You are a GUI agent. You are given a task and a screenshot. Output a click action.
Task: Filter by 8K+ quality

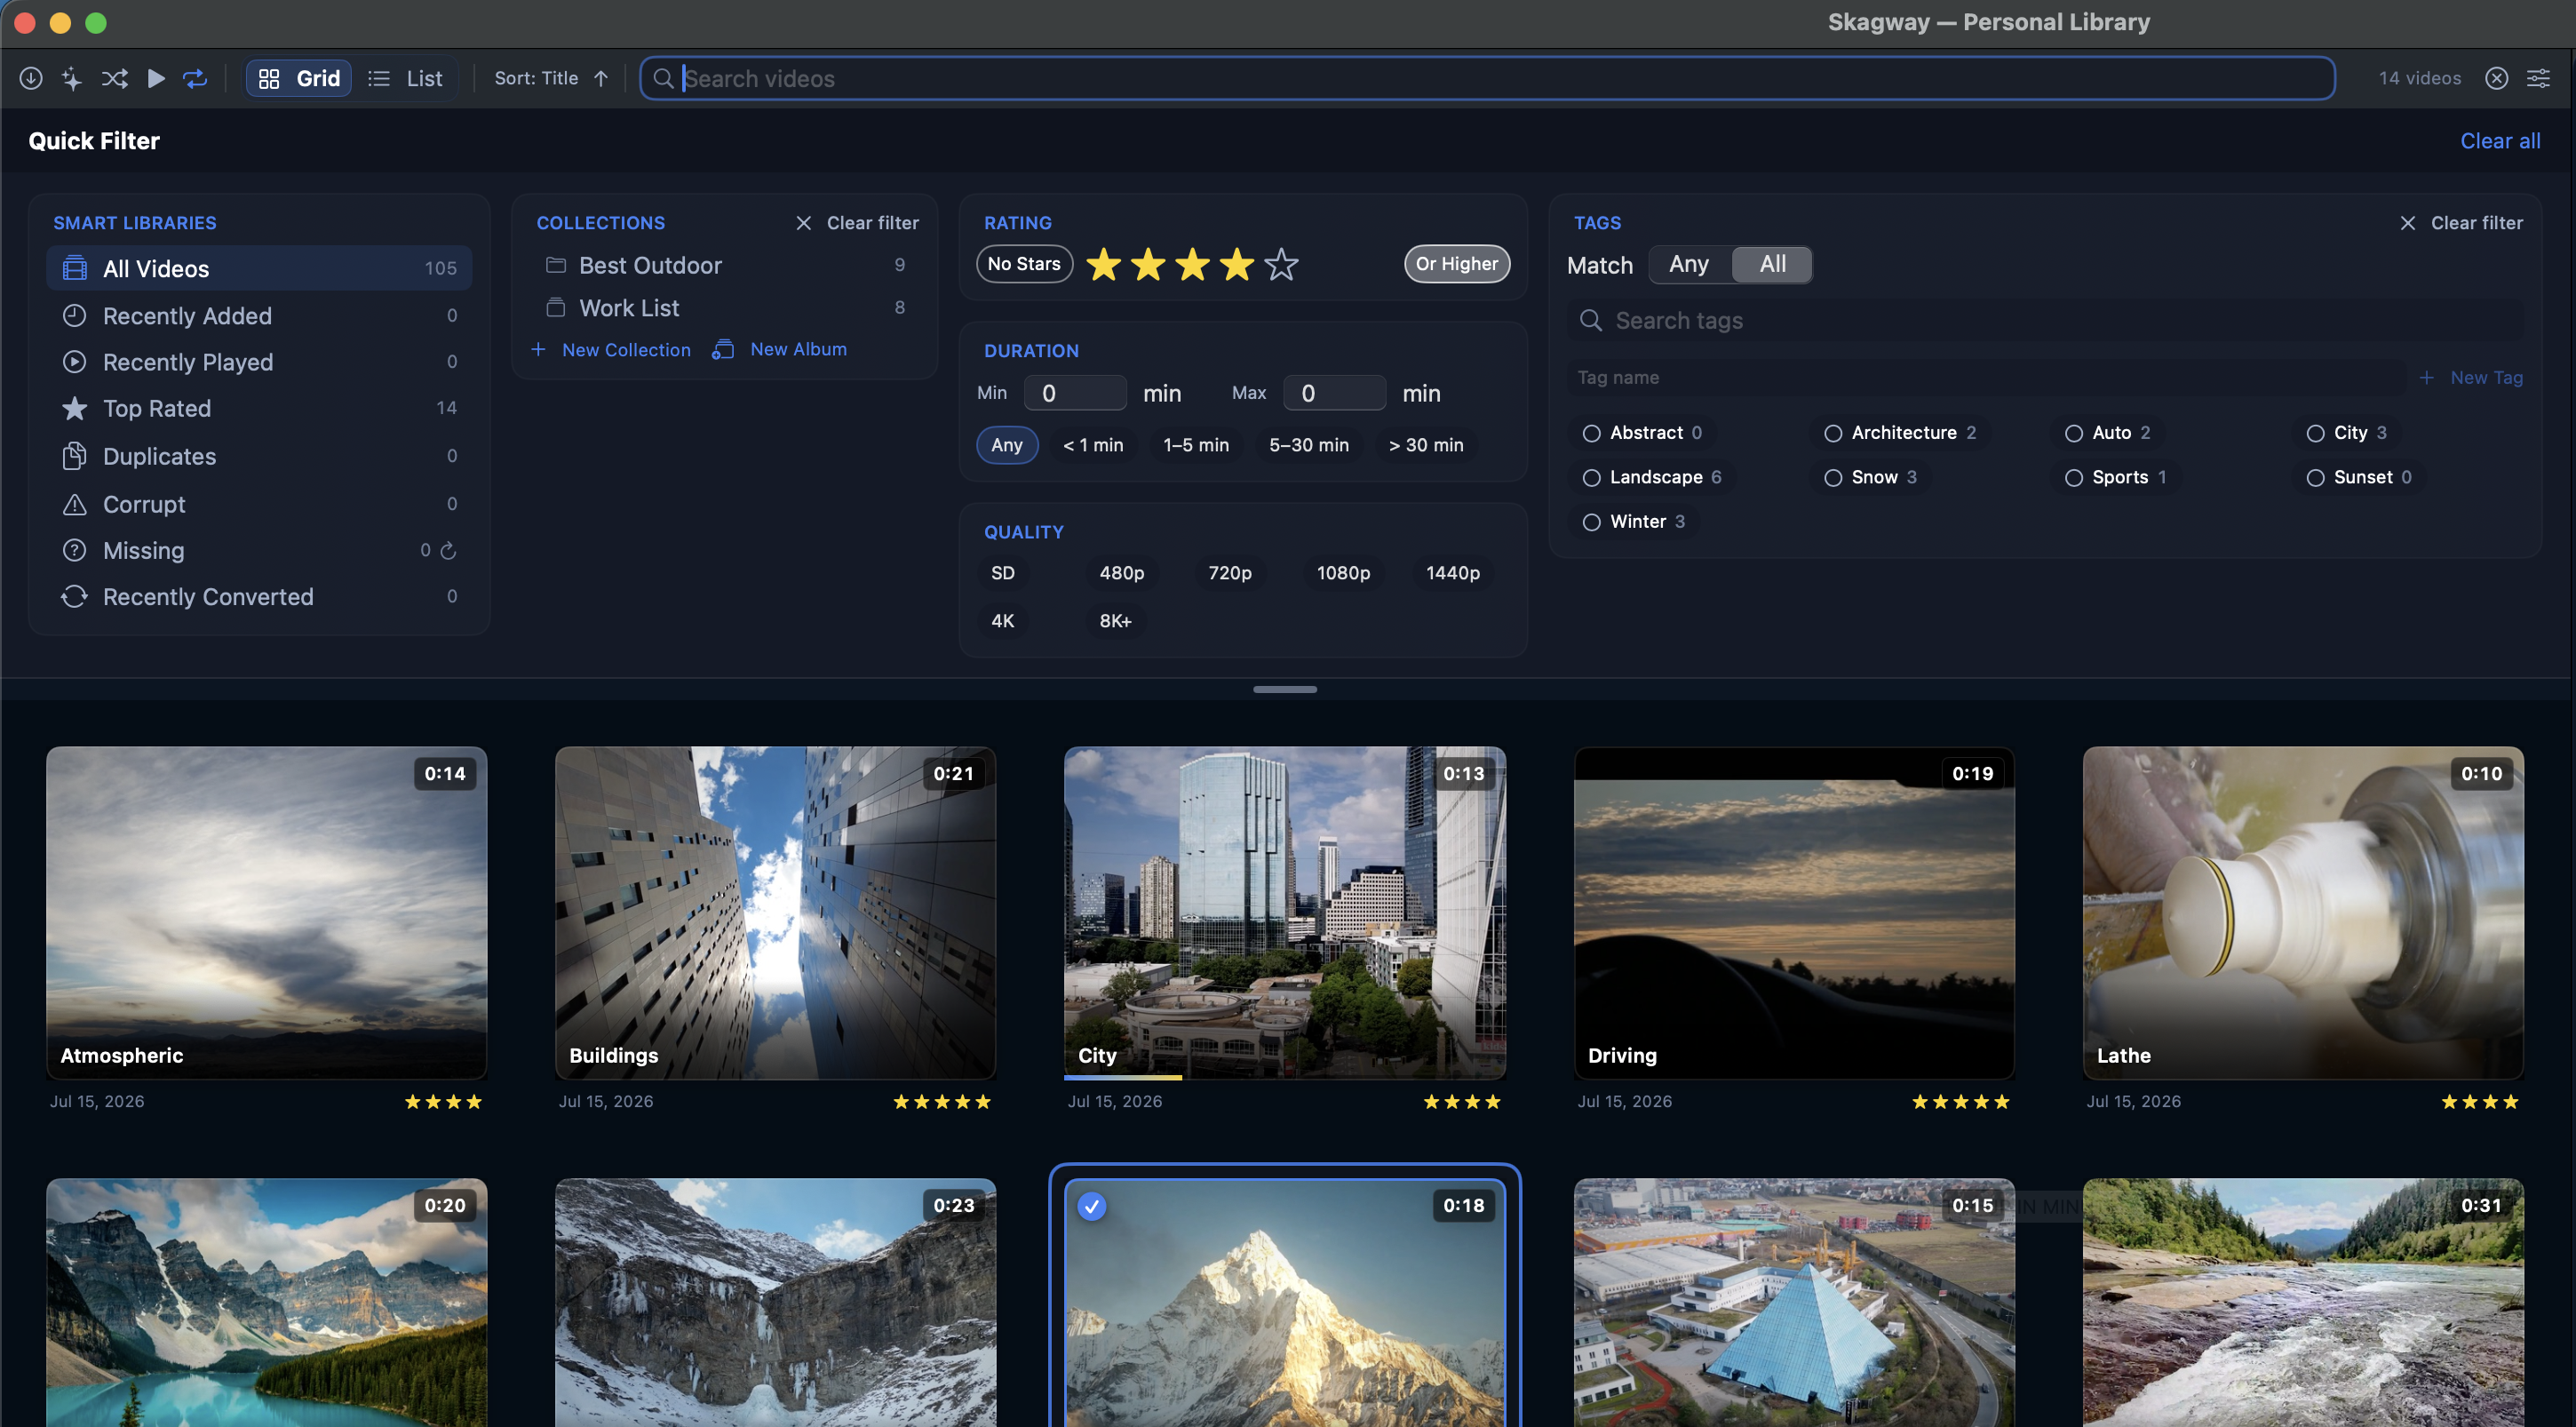pyautogui.click(x=1116, y=621)
